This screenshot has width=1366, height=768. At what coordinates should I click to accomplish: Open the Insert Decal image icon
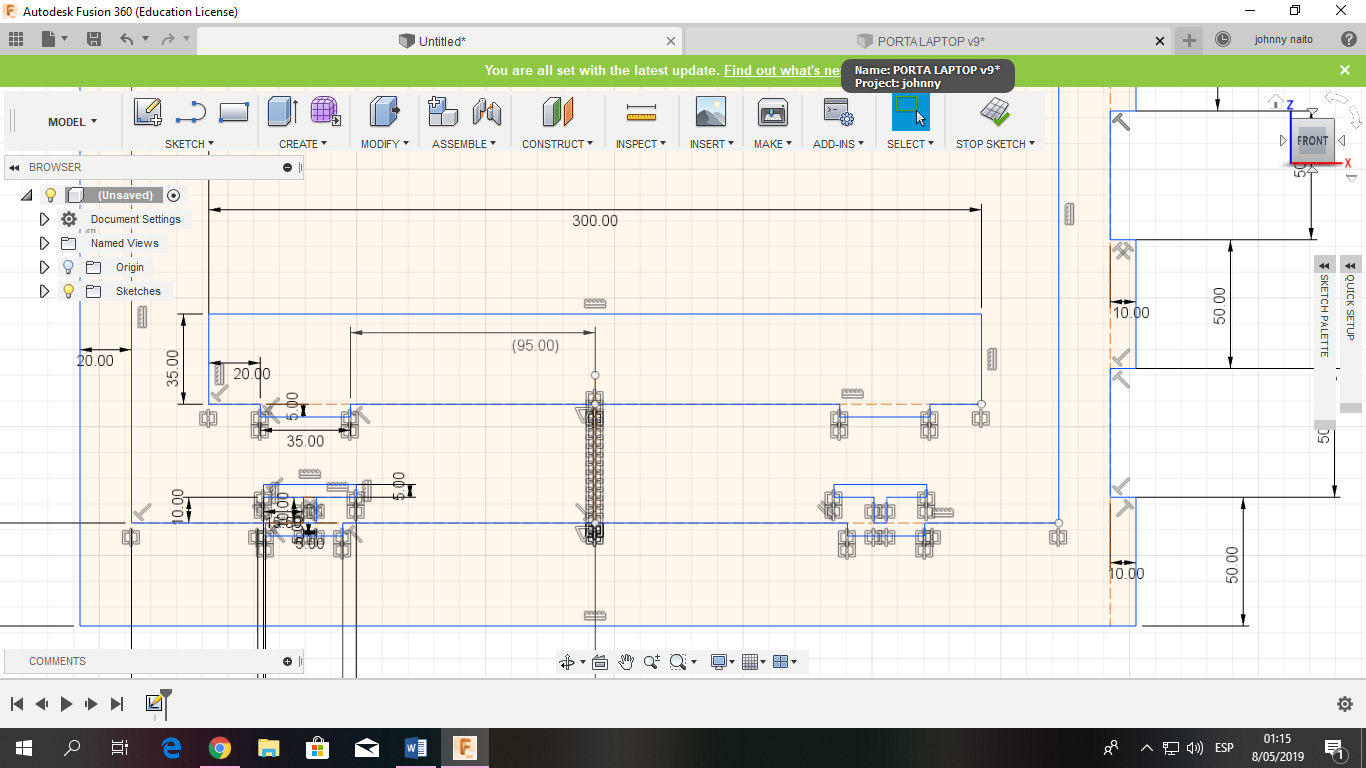click(x=710, y=111)
